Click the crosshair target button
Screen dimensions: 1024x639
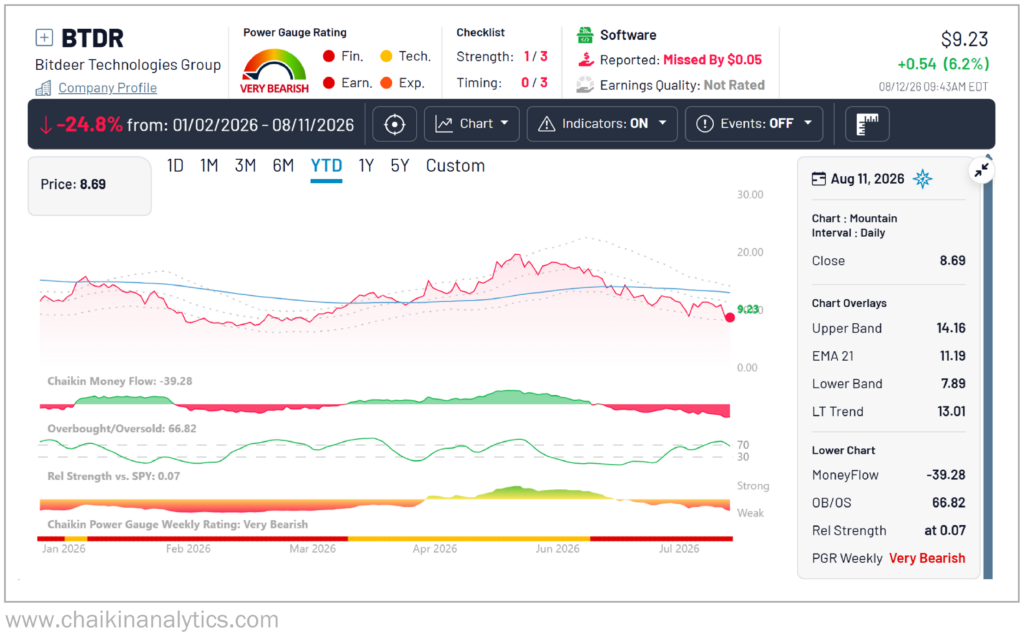coord(394,124)
